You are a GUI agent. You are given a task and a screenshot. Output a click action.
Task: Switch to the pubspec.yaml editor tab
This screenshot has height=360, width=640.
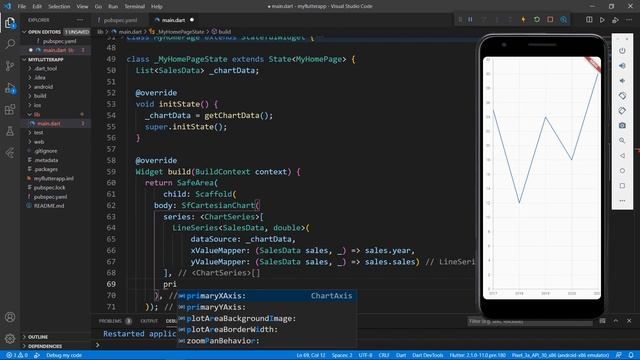(x=119, y=20)
